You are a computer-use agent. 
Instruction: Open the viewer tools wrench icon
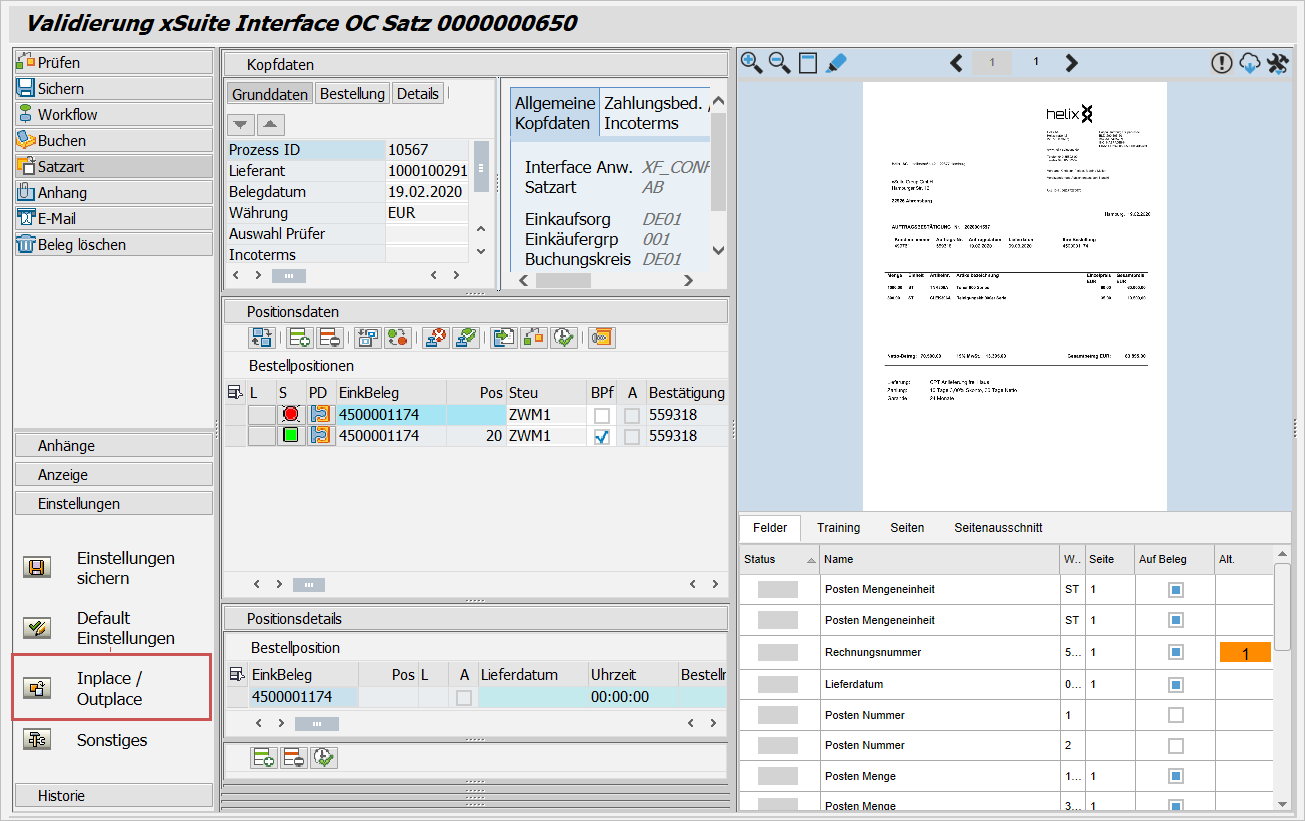[x=1277, y=63]
